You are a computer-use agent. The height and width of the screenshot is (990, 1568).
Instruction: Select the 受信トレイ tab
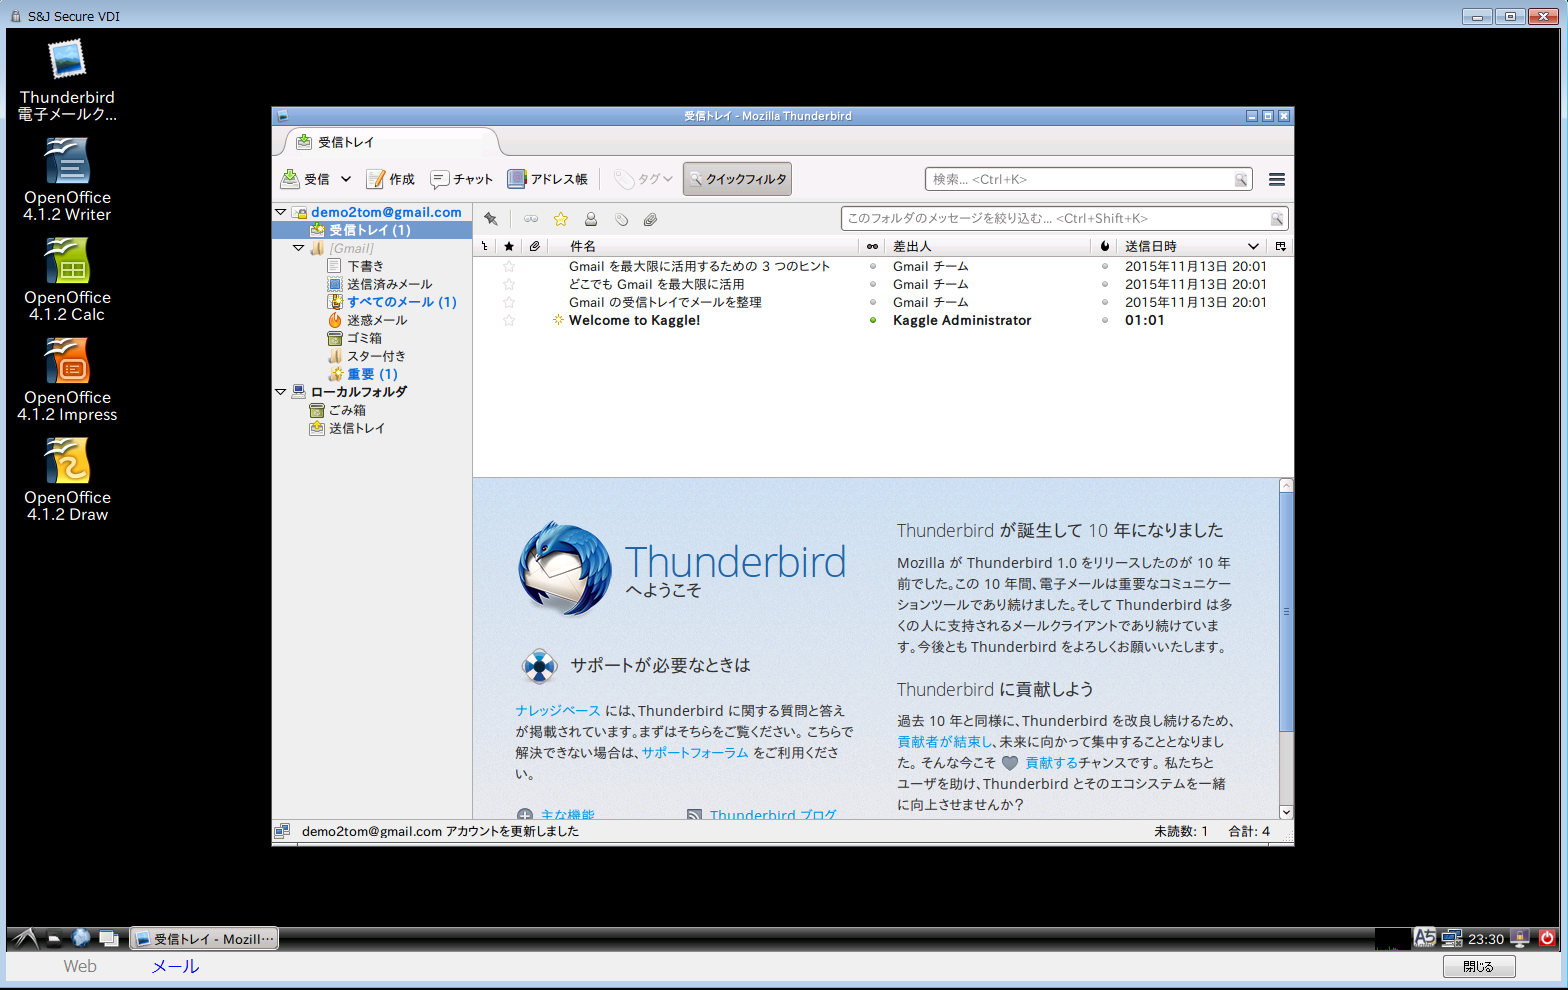click(x=390, y=142)
